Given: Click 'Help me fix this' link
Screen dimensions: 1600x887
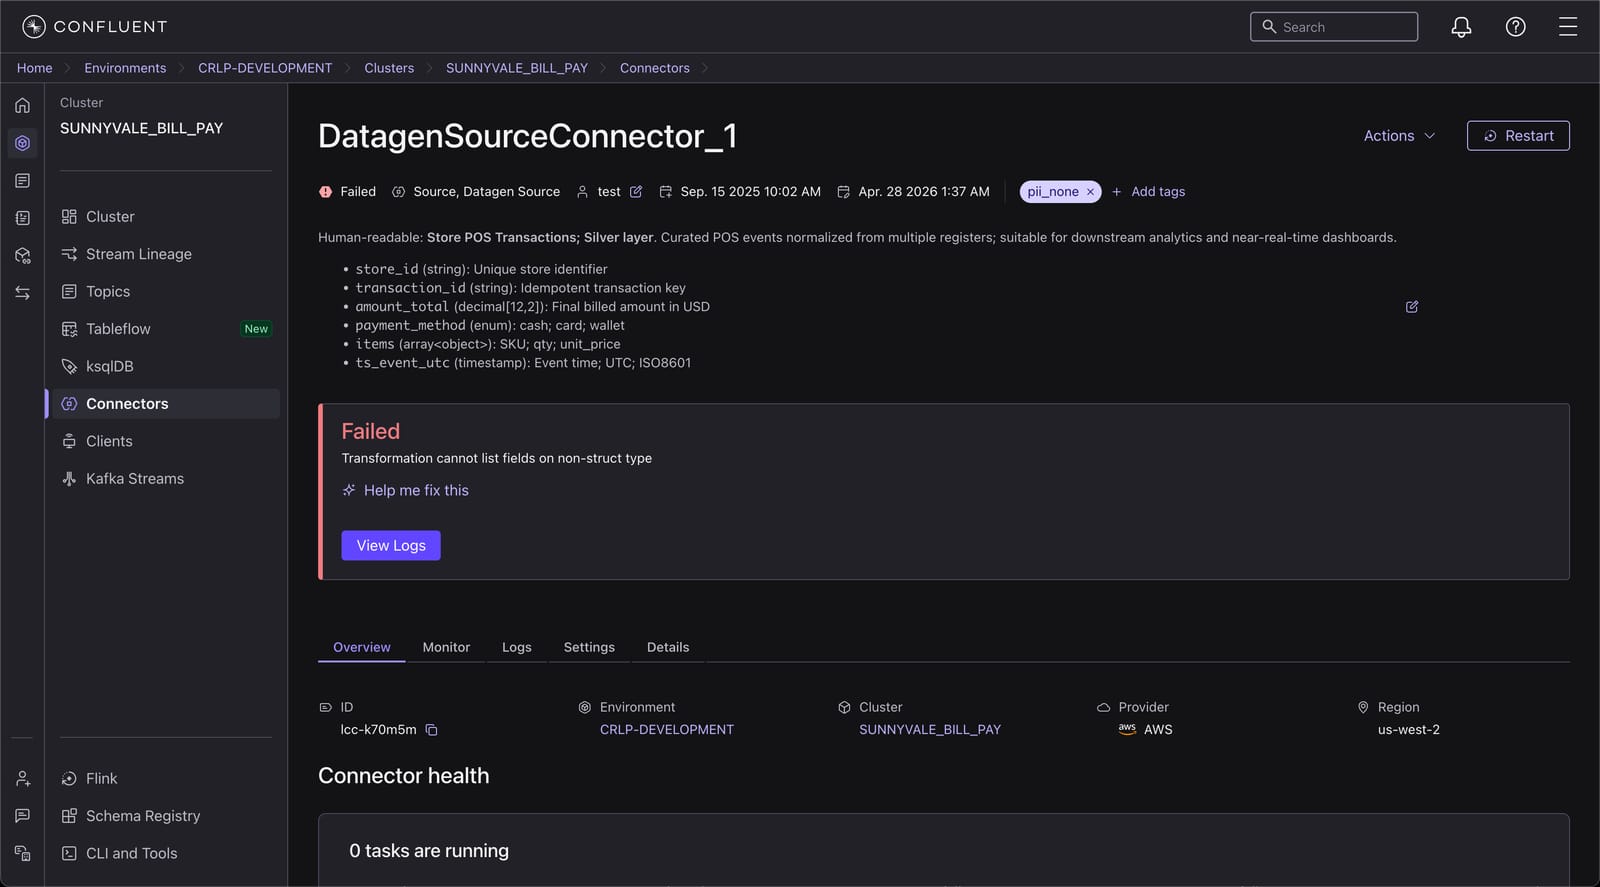Looking at the screenshot, I should (405, 490).
